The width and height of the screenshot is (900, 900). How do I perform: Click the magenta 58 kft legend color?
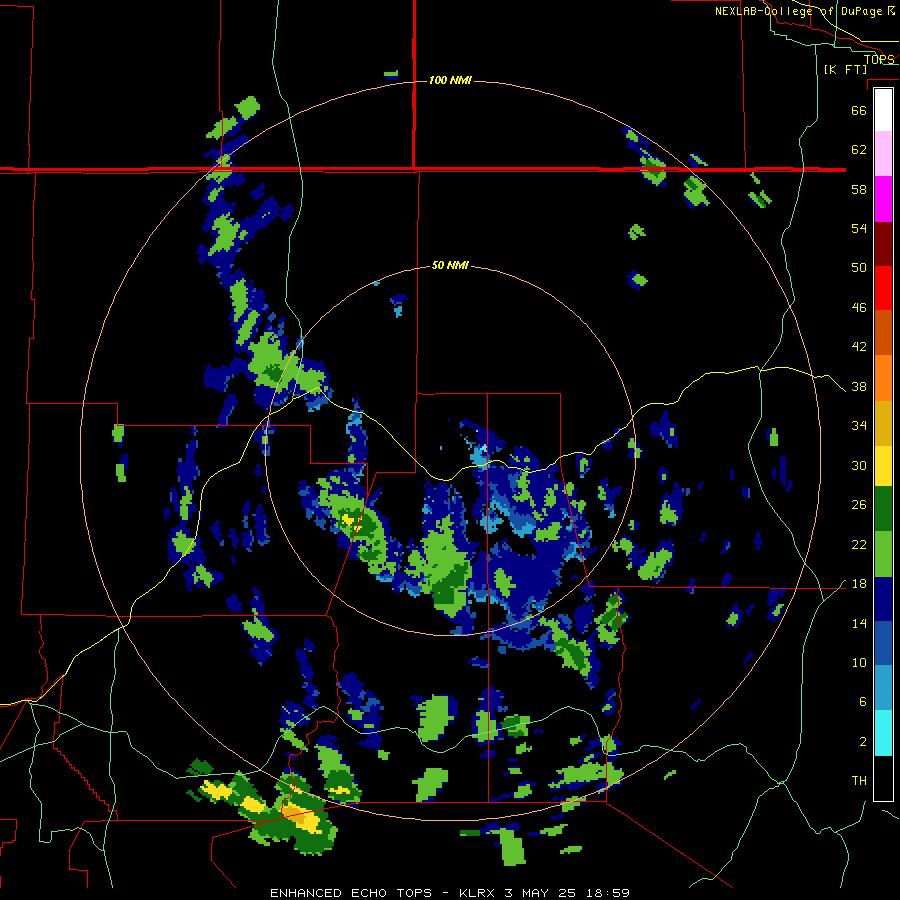click(883, 199)
